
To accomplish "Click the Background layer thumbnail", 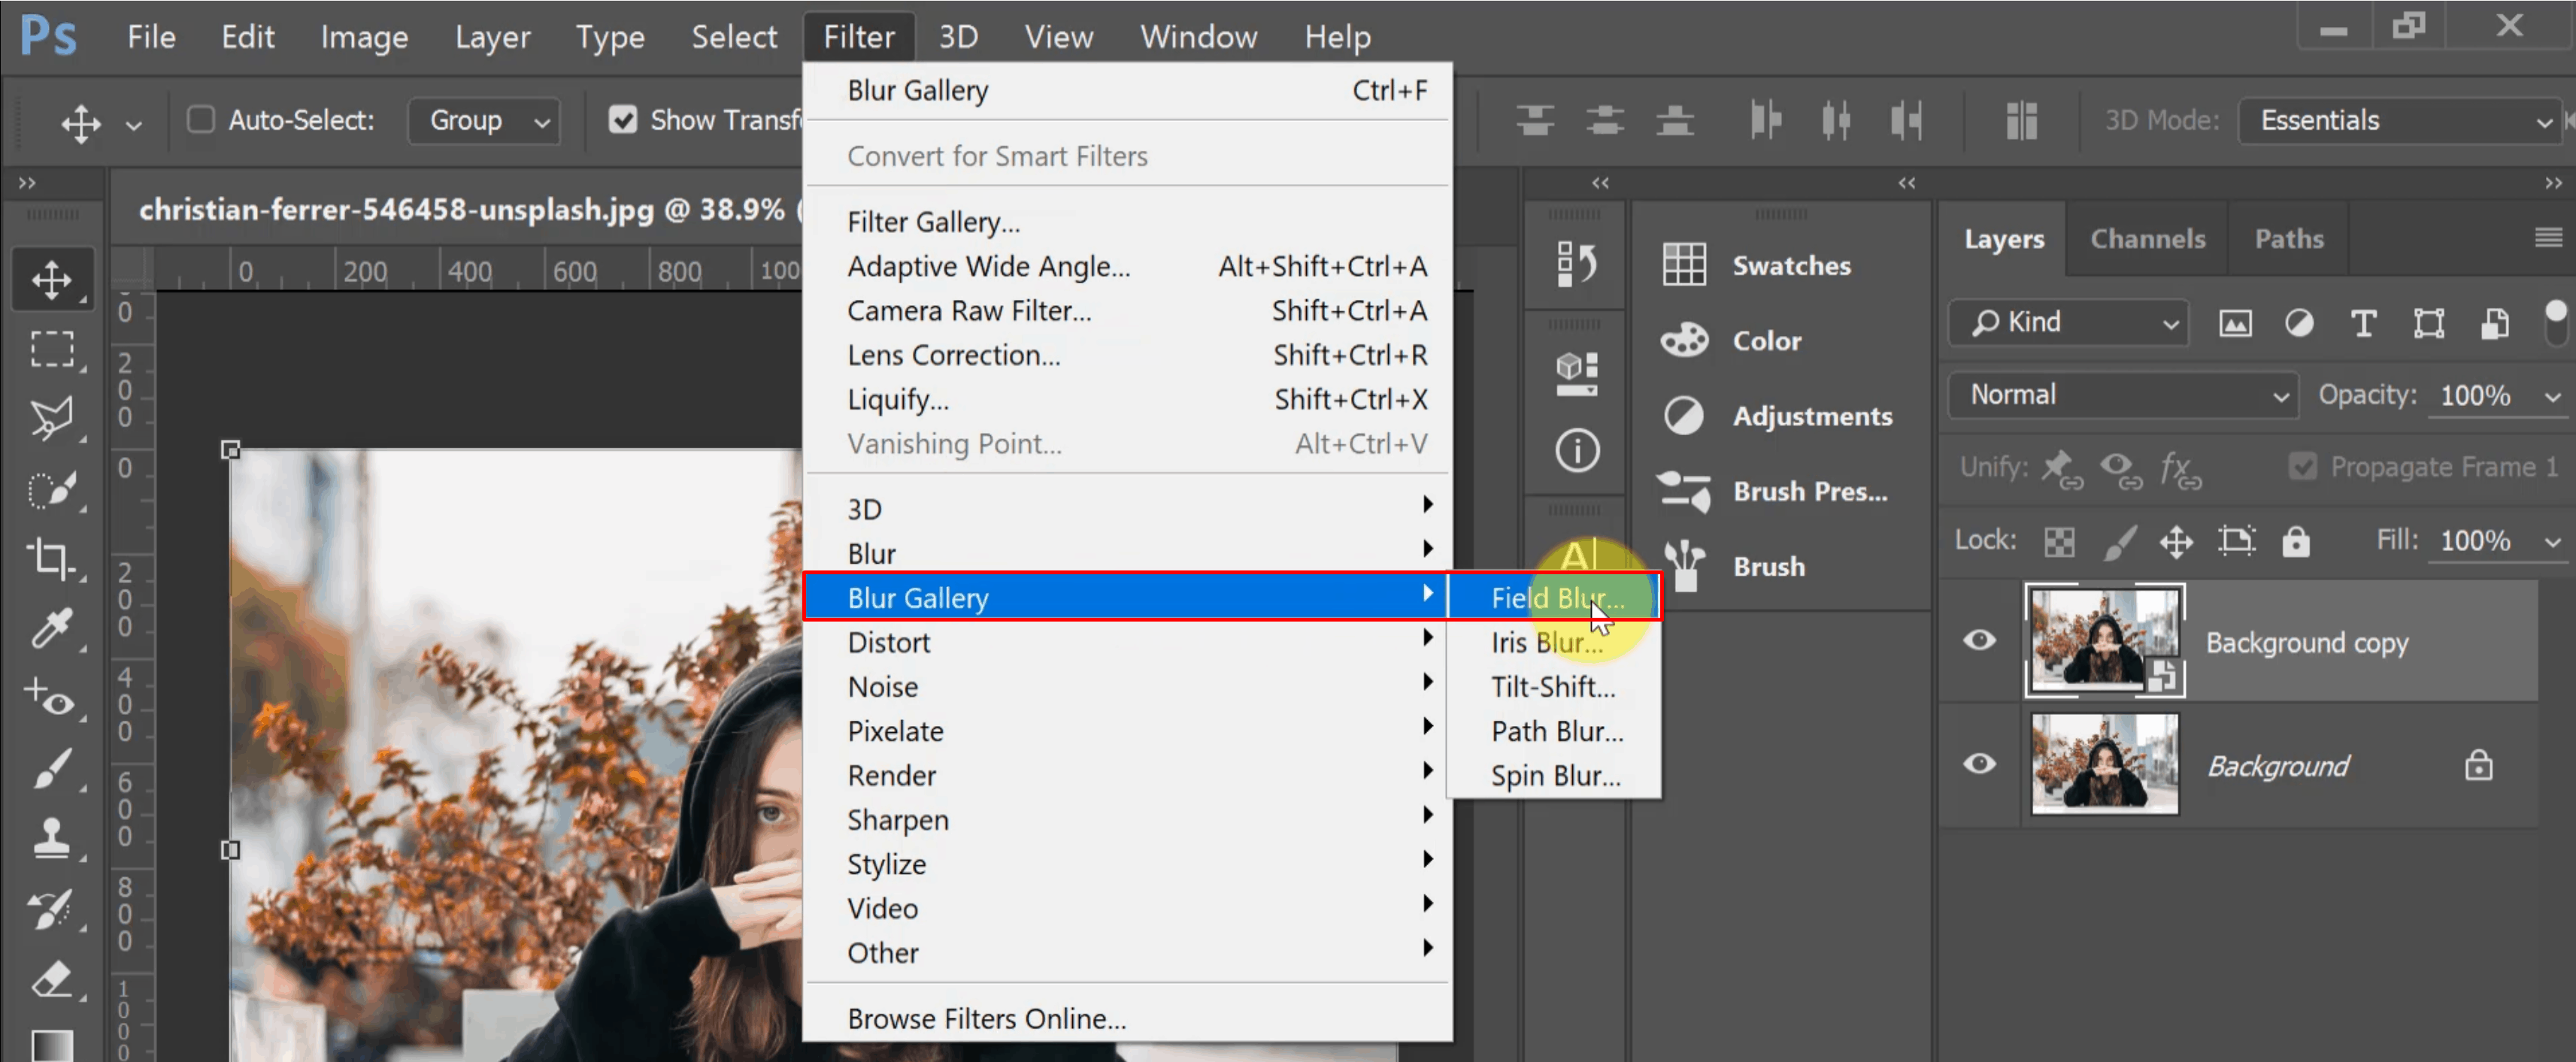I will click(2105, 764).
